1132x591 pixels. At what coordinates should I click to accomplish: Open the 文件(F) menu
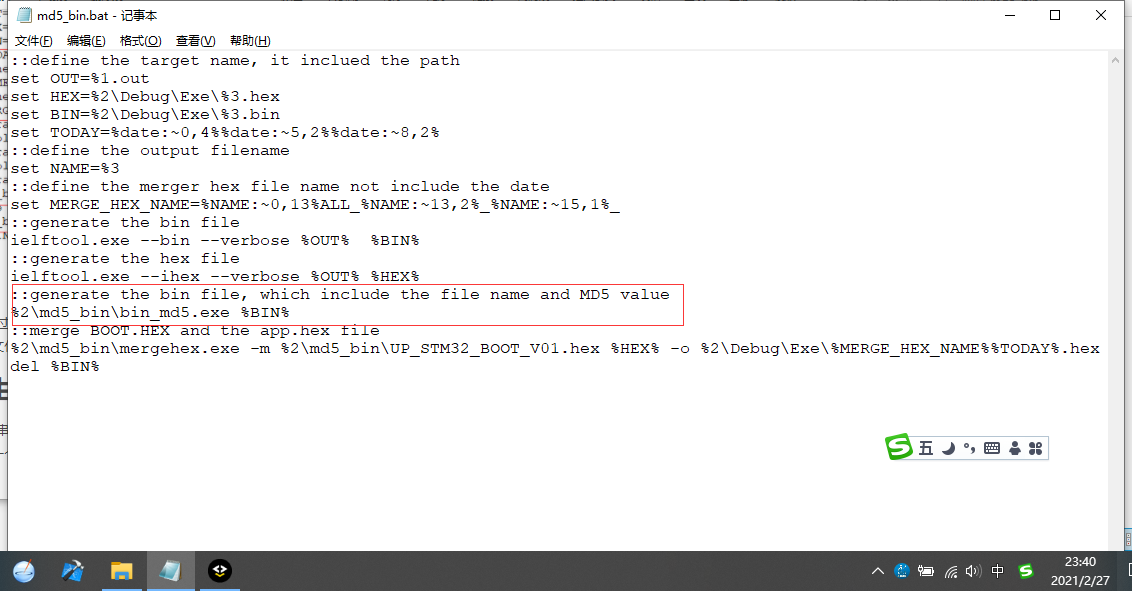pos(33,41)
